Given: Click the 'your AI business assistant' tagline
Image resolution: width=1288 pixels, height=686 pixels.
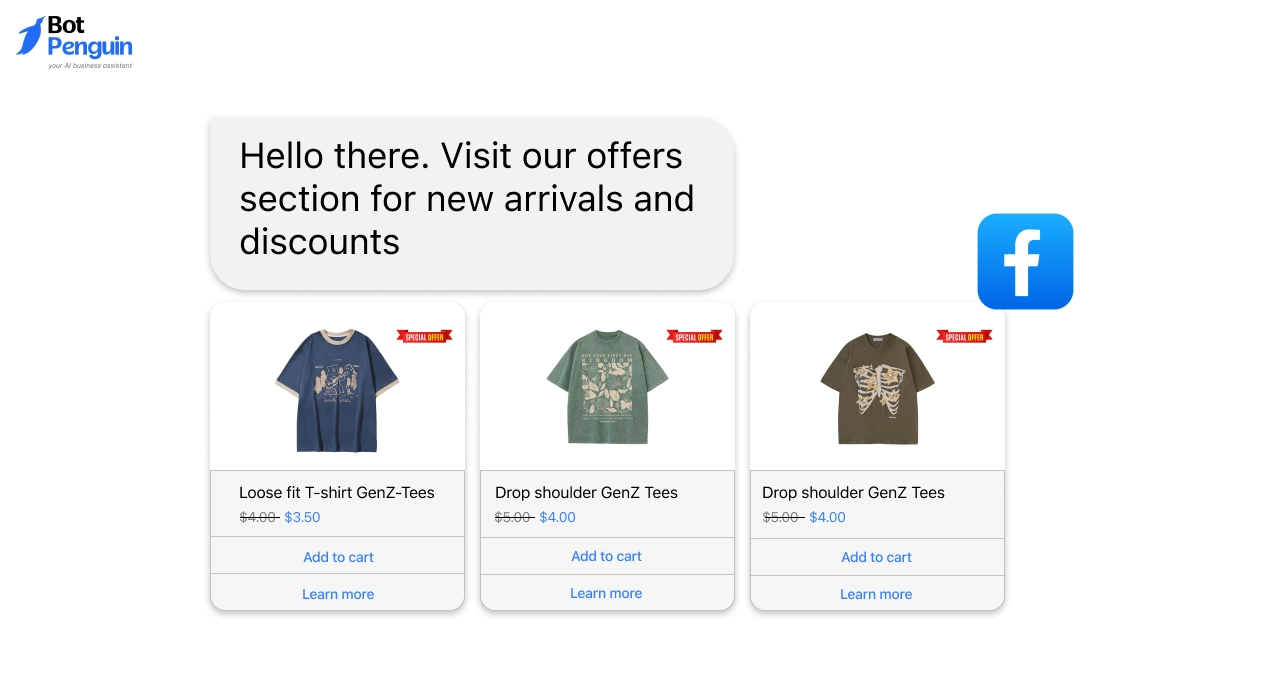Looking at the screenshot, I should (88, 65).
